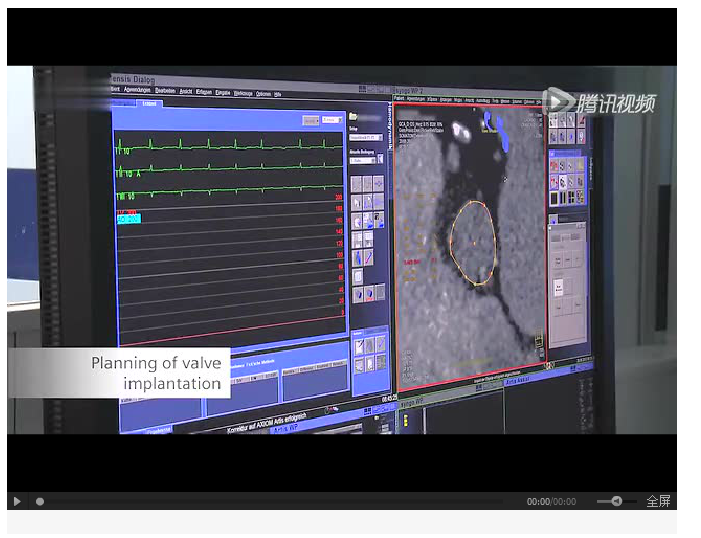Click the folder icon above Setup dropdown

pos(353,116)
